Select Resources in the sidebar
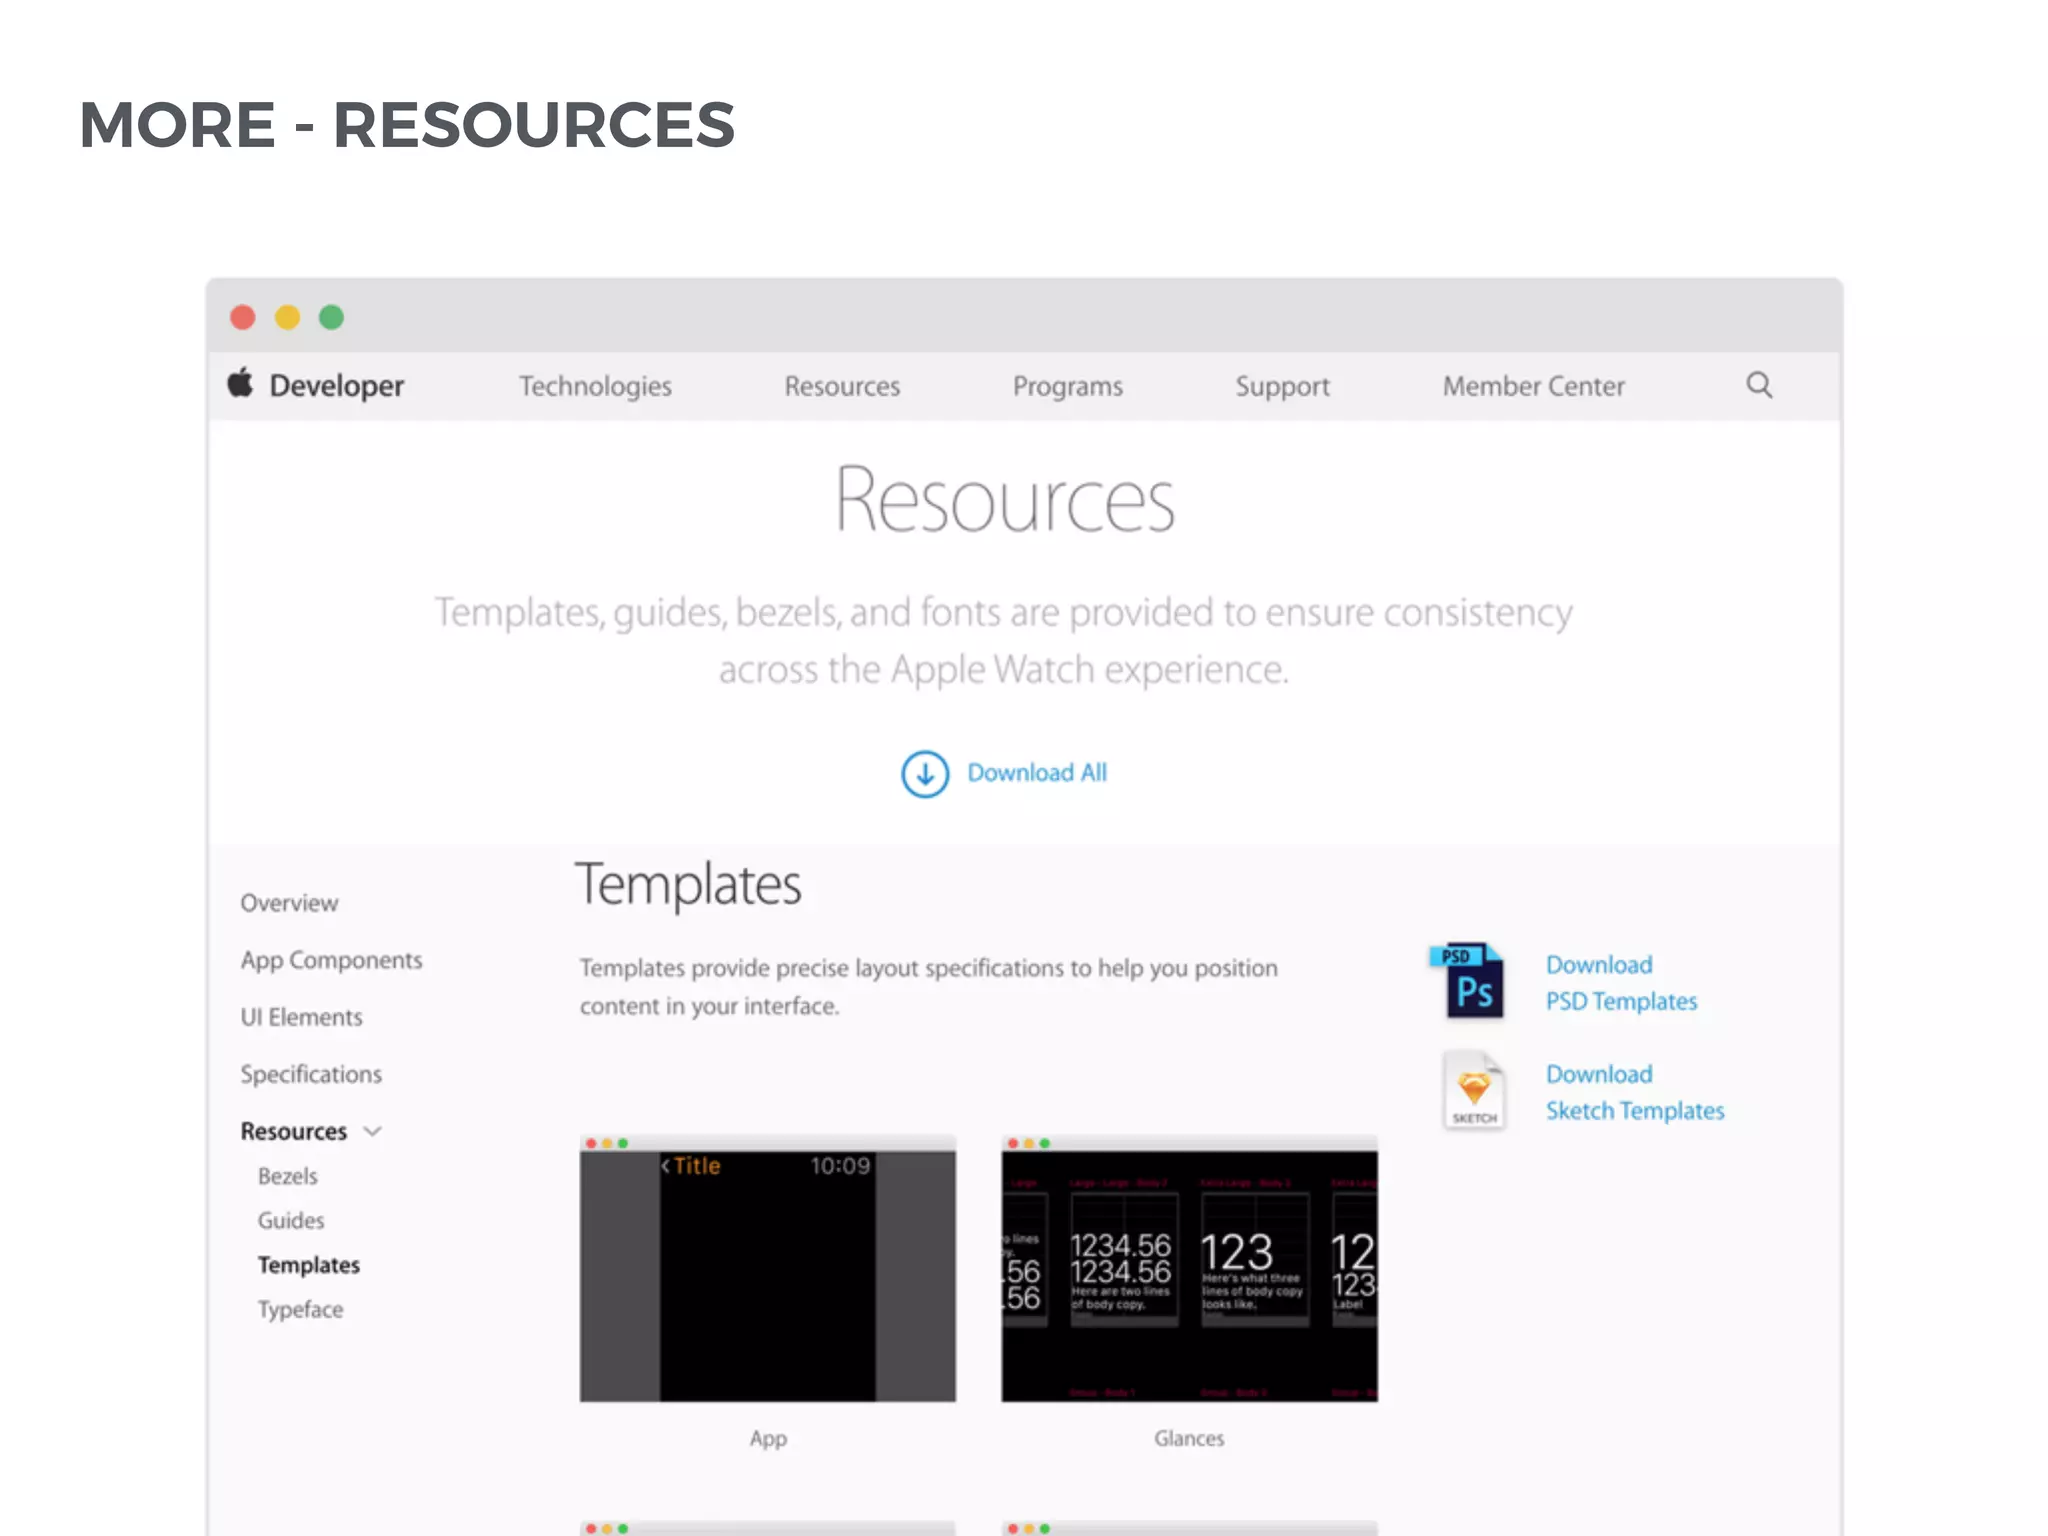 293,1132
